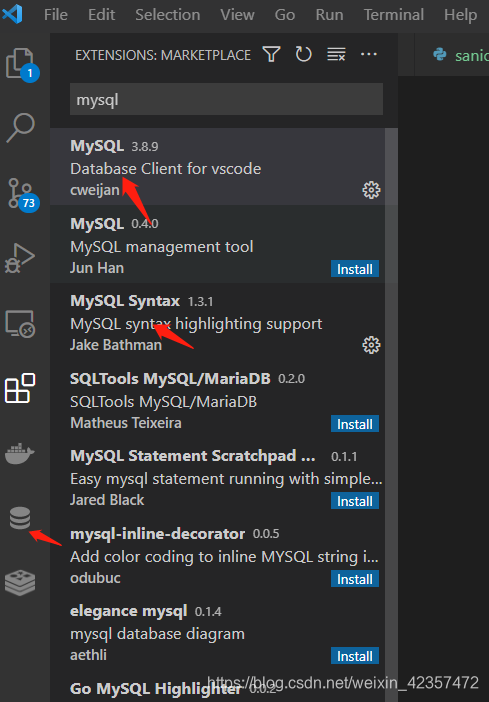Open the NoSQL stacked-layers icon

[x=20, y=582]
